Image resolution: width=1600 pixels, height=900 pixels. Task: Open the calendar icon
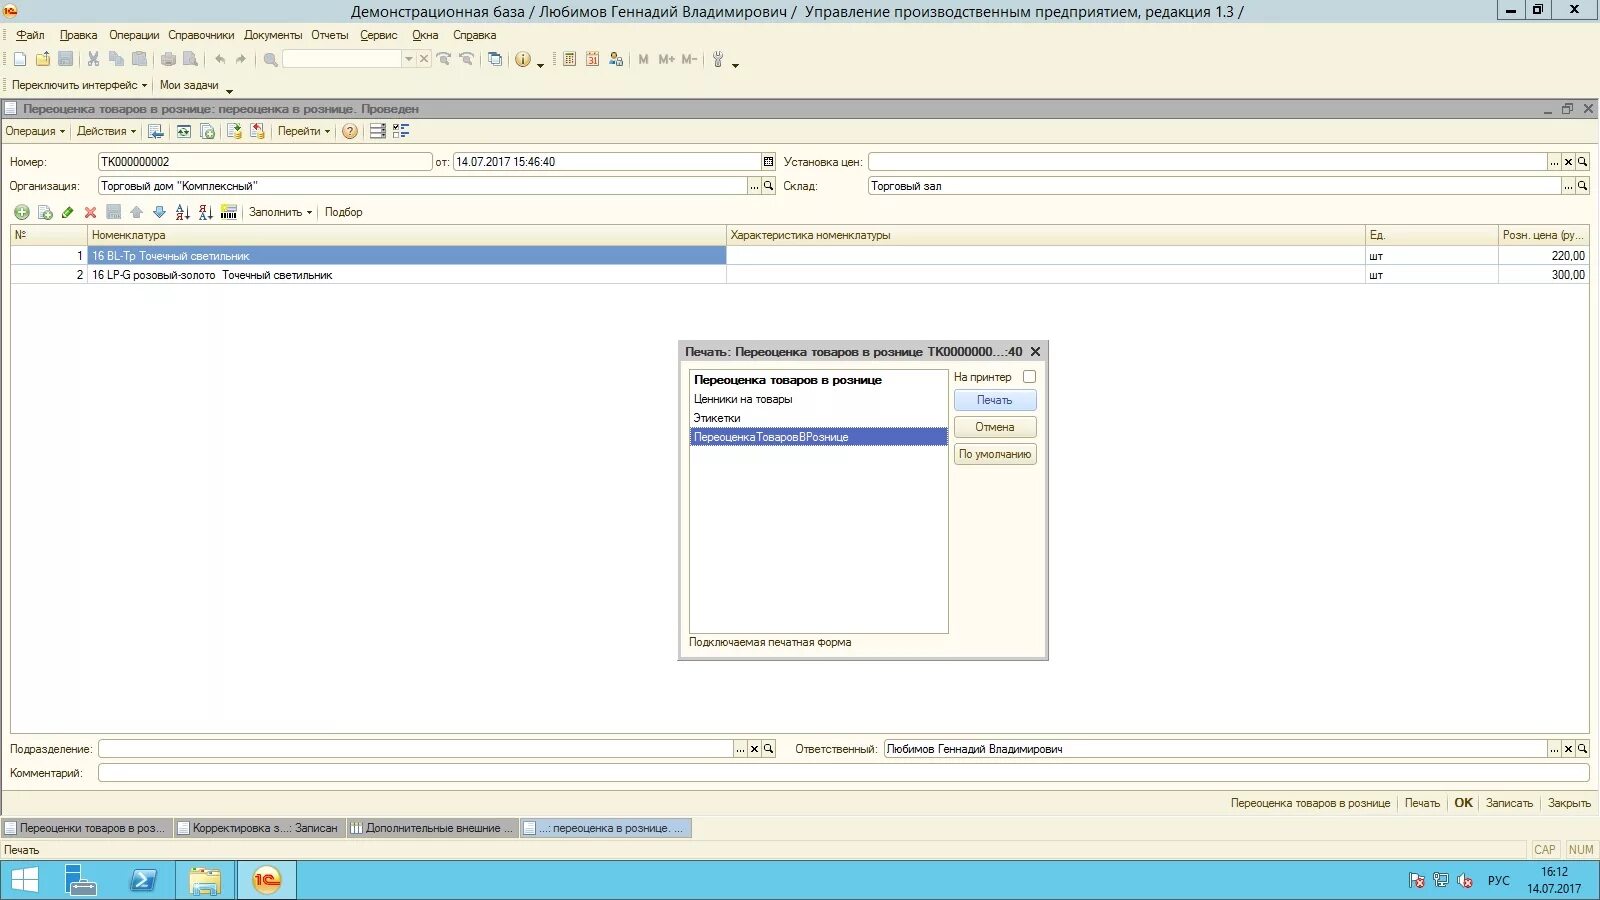click(592, 60)
